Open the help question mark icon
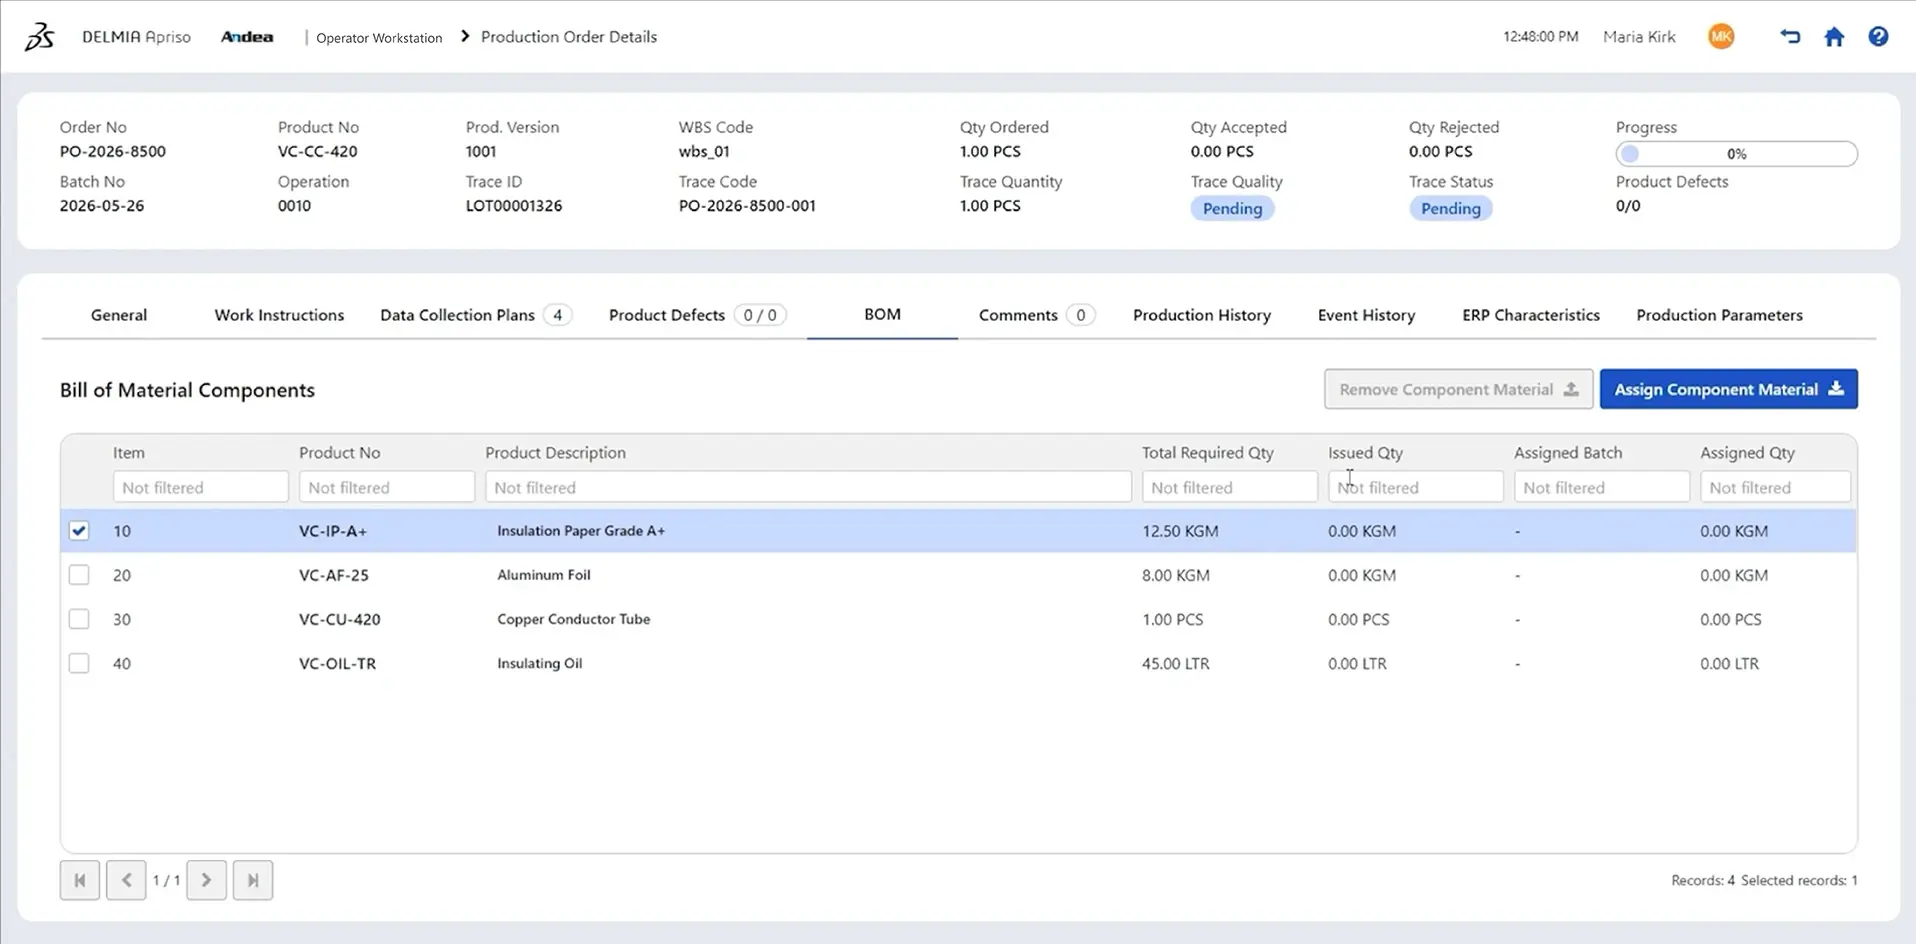Viewport: 1916px width, 944px height. (x=1878, y=37)
